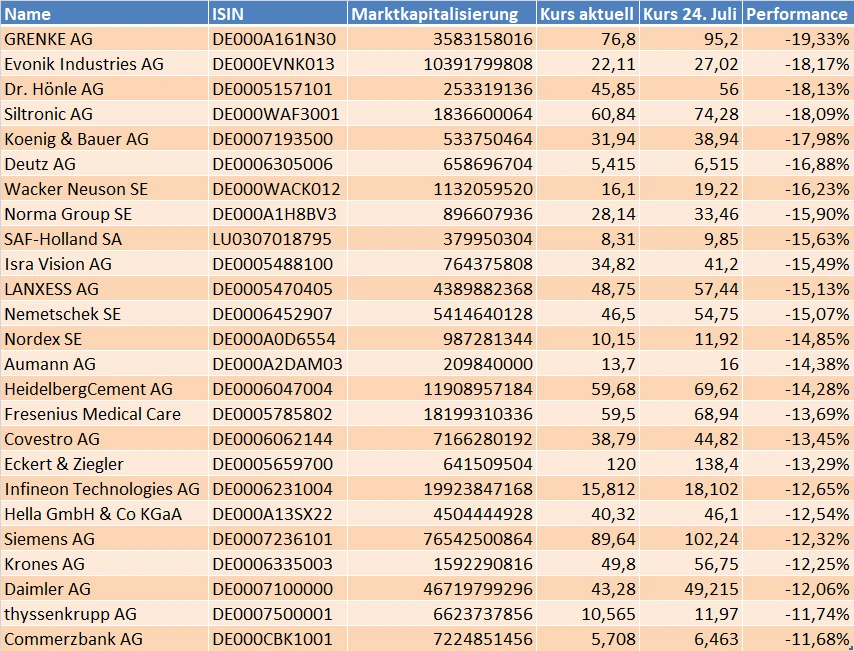This screenshot has width=854, height=651.
Task: Select the Kurs aktuell column header
Action: click(586, 14)
